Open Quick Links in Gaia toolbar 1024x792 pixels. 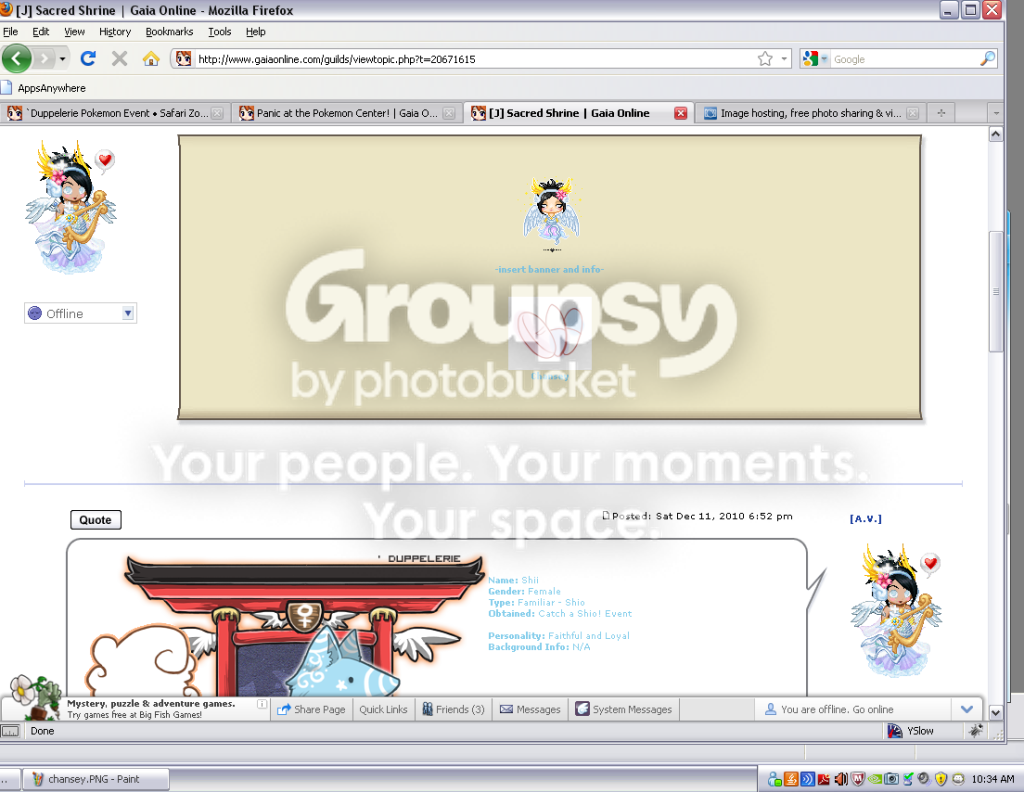click(383, 709)
